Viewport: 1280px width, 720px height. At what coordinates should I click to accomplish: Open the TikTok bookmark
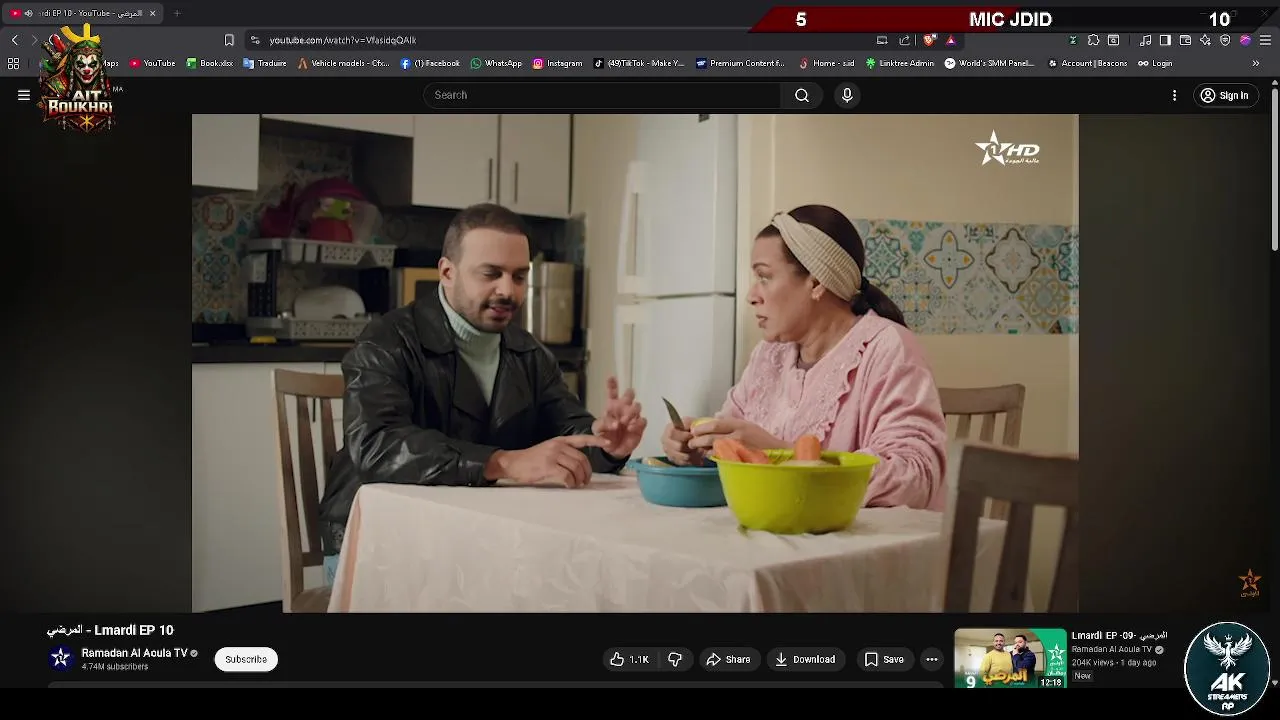coord(639,63)
